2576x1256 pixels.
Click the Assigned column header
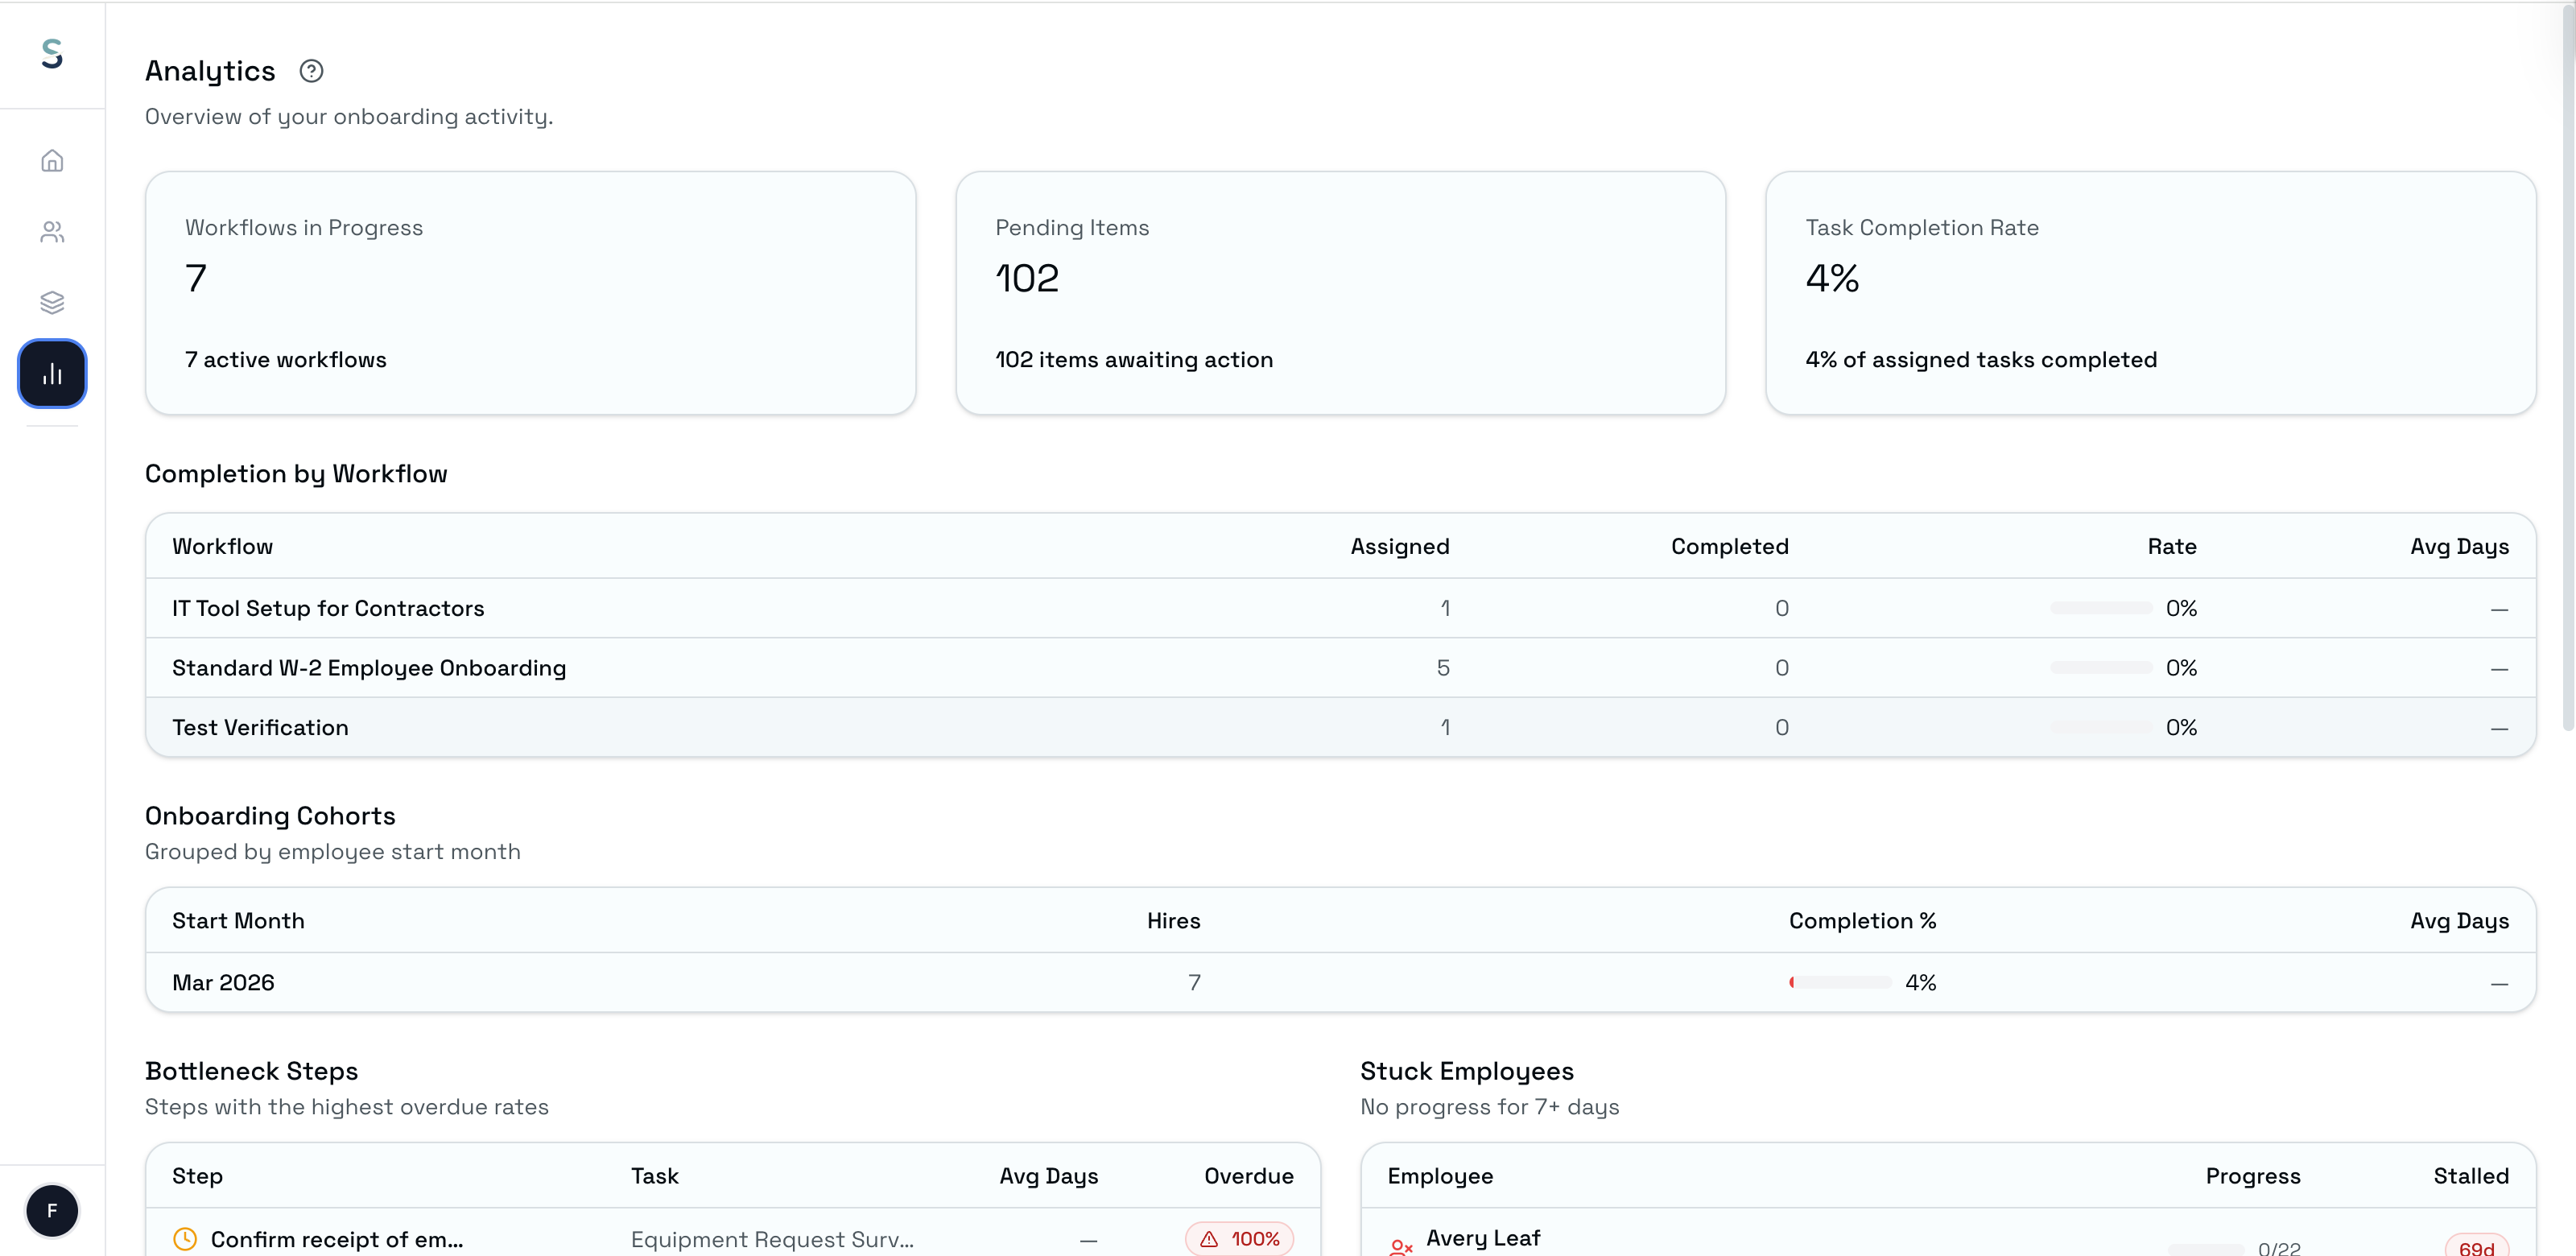pos(1399,546)
